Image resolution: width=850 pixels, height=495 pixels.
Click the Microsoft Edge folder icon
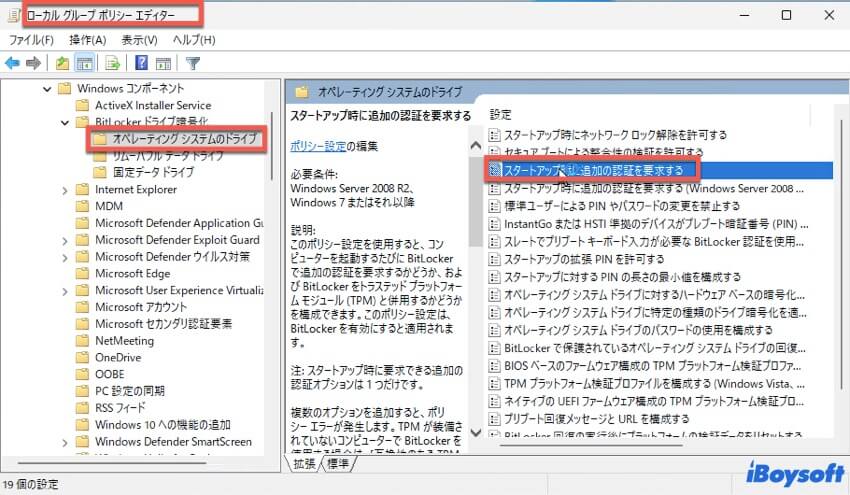[x=82, y=273]
